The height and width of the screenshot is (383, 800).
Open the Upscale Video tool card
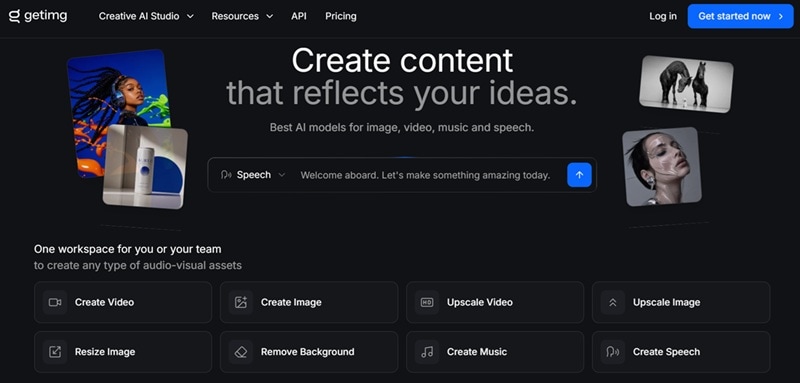coord(495,302)
